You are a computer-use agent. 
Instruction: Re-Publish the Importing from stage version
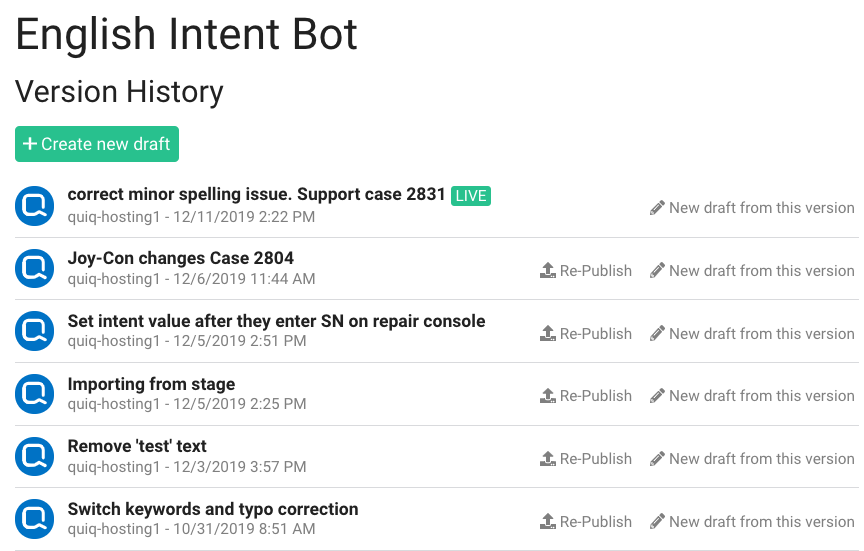click(586, 396)
